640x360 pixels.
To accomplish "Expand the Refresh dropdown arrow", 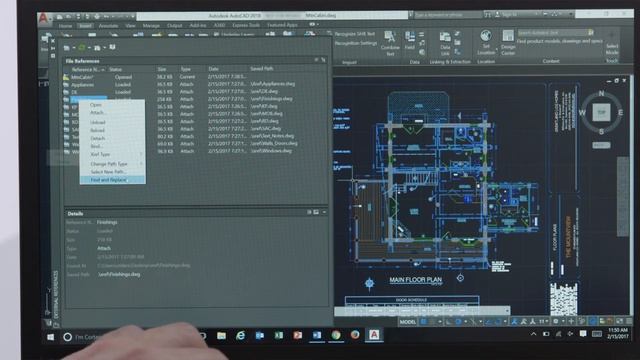I will (x=89, y=48).
